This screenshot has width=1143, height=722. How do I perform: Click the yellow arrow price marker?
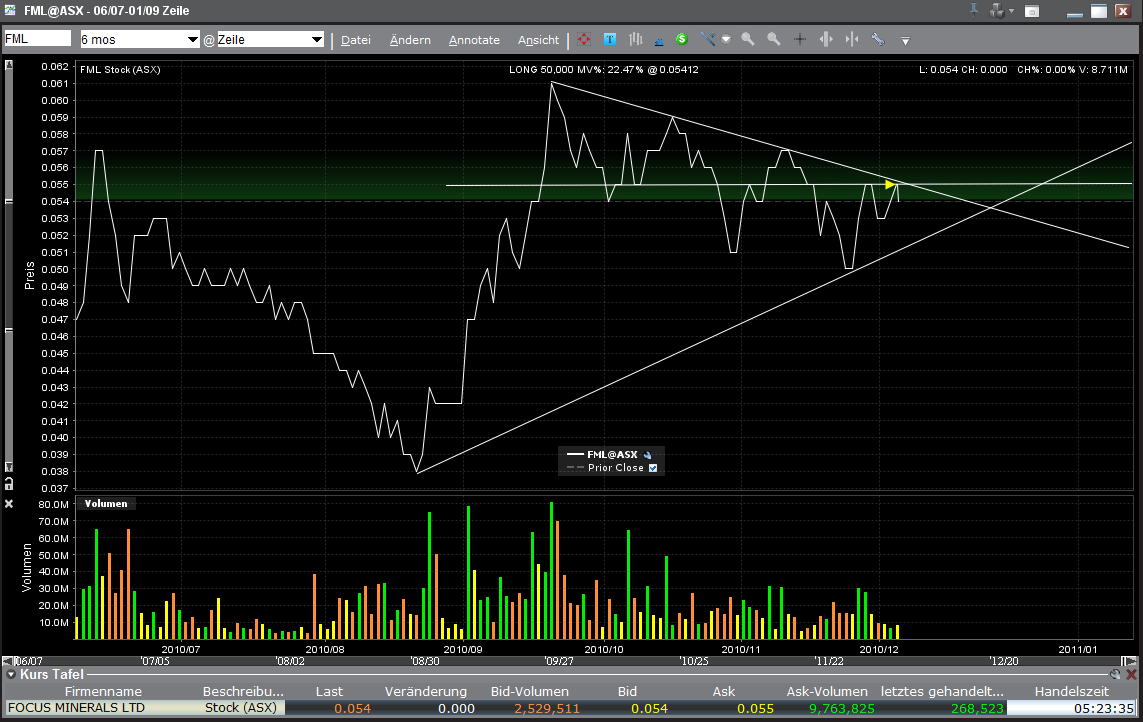tap(890, 185)
